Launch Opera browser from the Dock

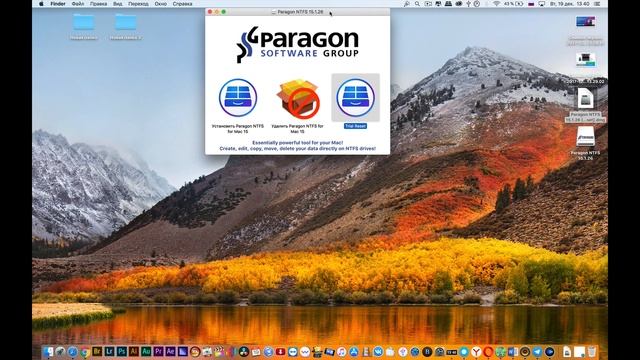(x=488, y=351)
